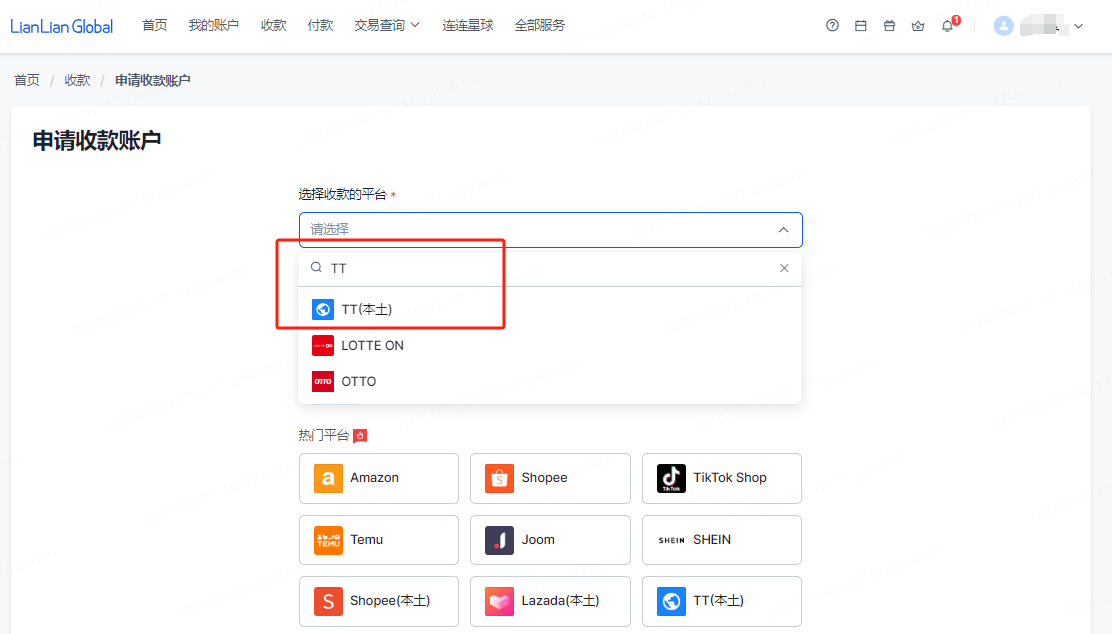The width and height of the screenshot is (1112, 634).
Task: Open the 连连星球 menu item
Action: click(x=467, y=26)
